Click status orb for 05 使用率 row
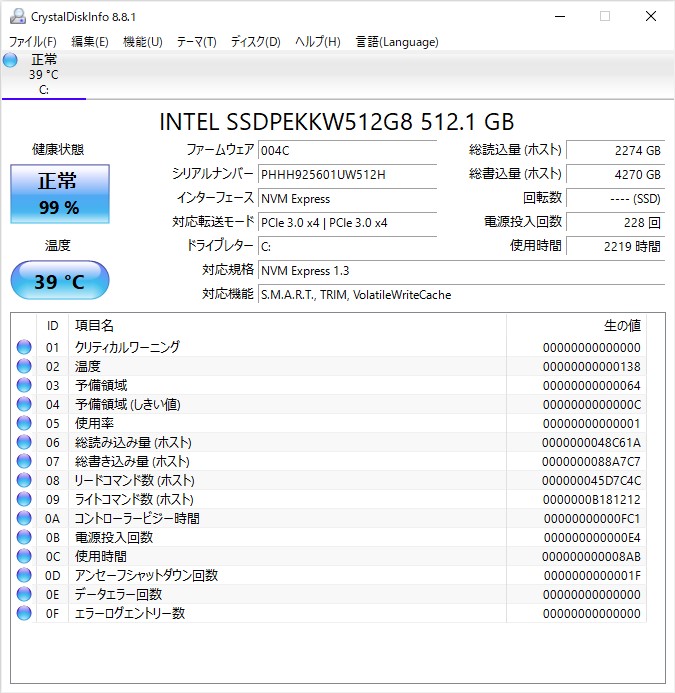The image size is (675, 693). pos(24,423)
